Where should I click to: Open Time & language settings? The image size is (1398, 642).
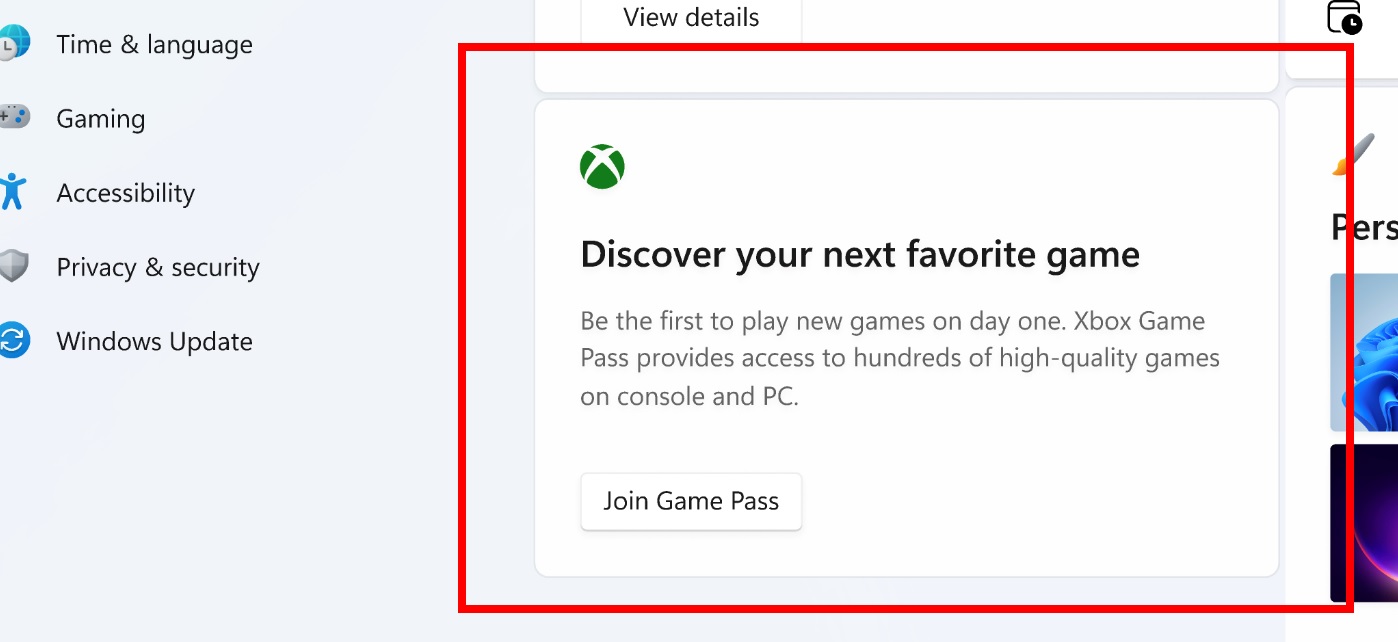[154, 44]
